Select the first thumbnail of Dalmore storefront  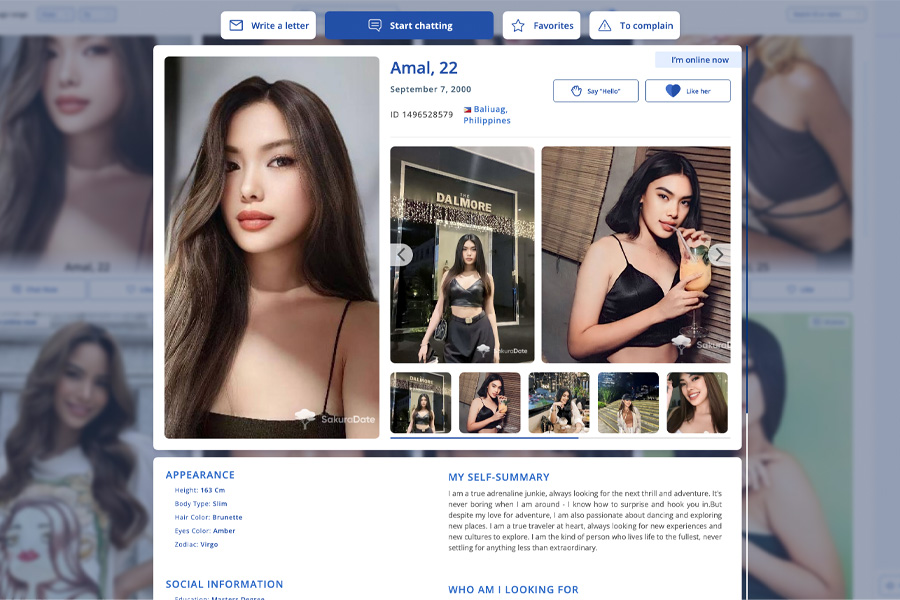point(421,402)
